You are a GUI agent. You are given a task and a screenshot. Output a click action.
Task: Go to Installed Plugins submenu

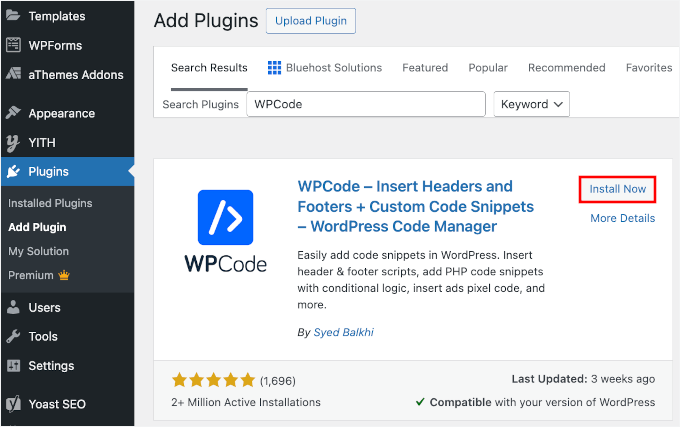tap(50, 203)
